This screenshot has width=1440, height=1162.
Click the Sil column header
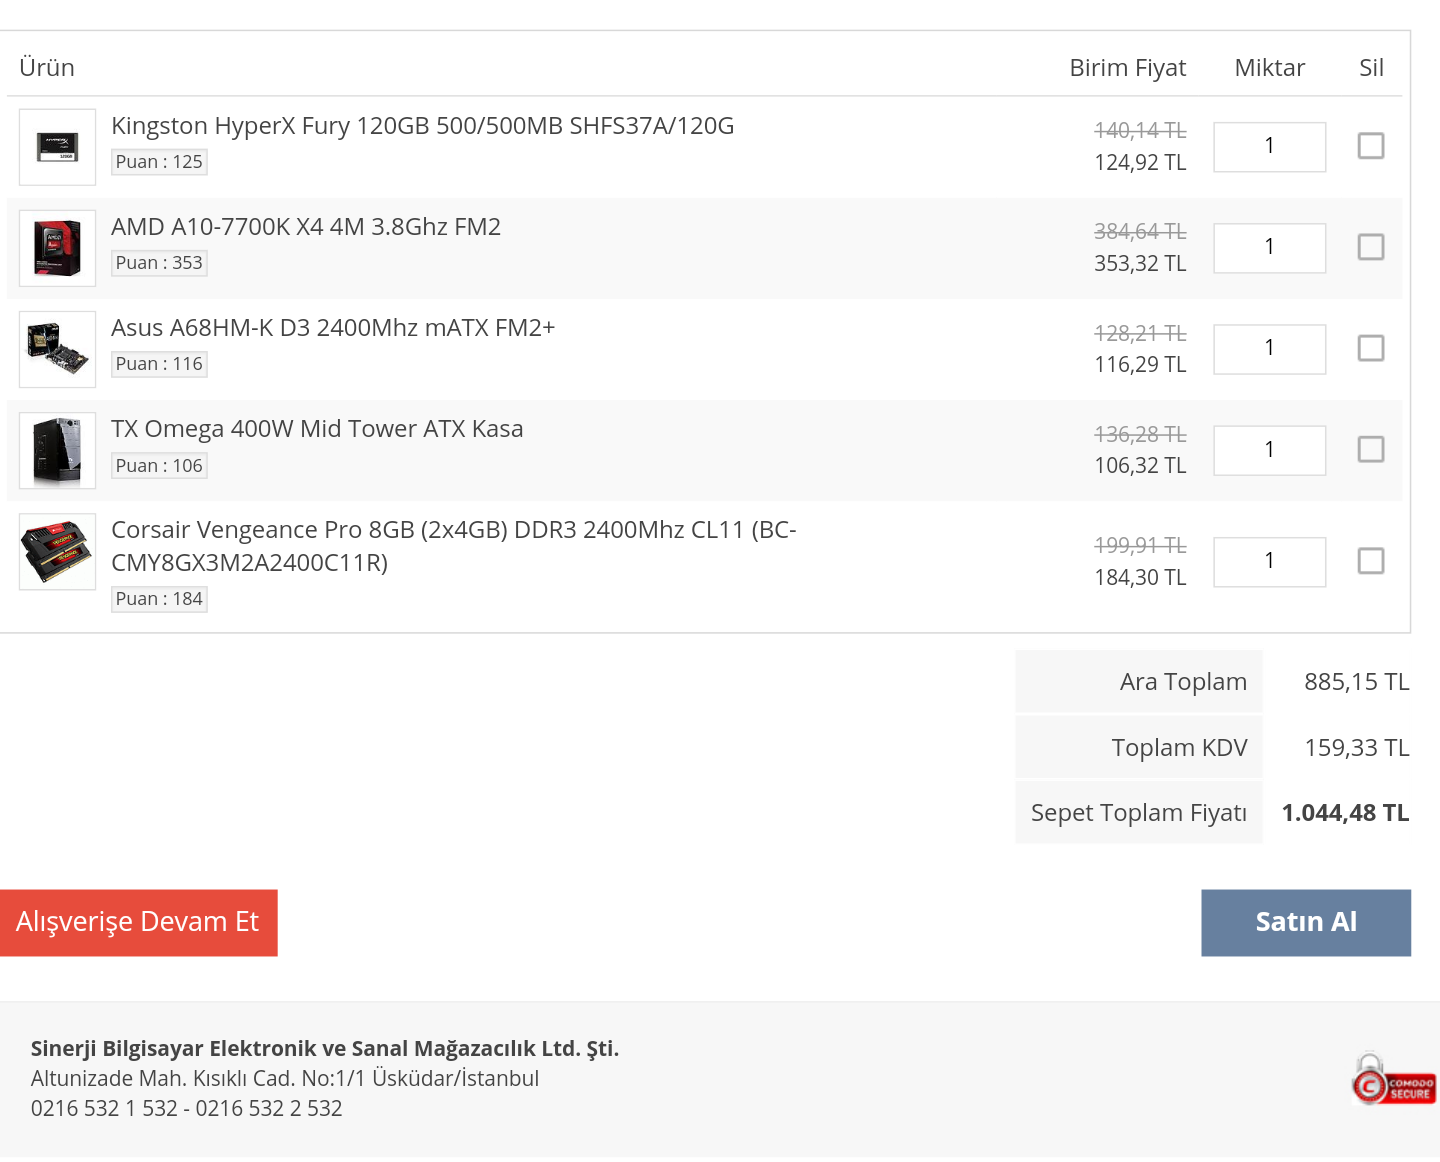[x=1371, y=68]
